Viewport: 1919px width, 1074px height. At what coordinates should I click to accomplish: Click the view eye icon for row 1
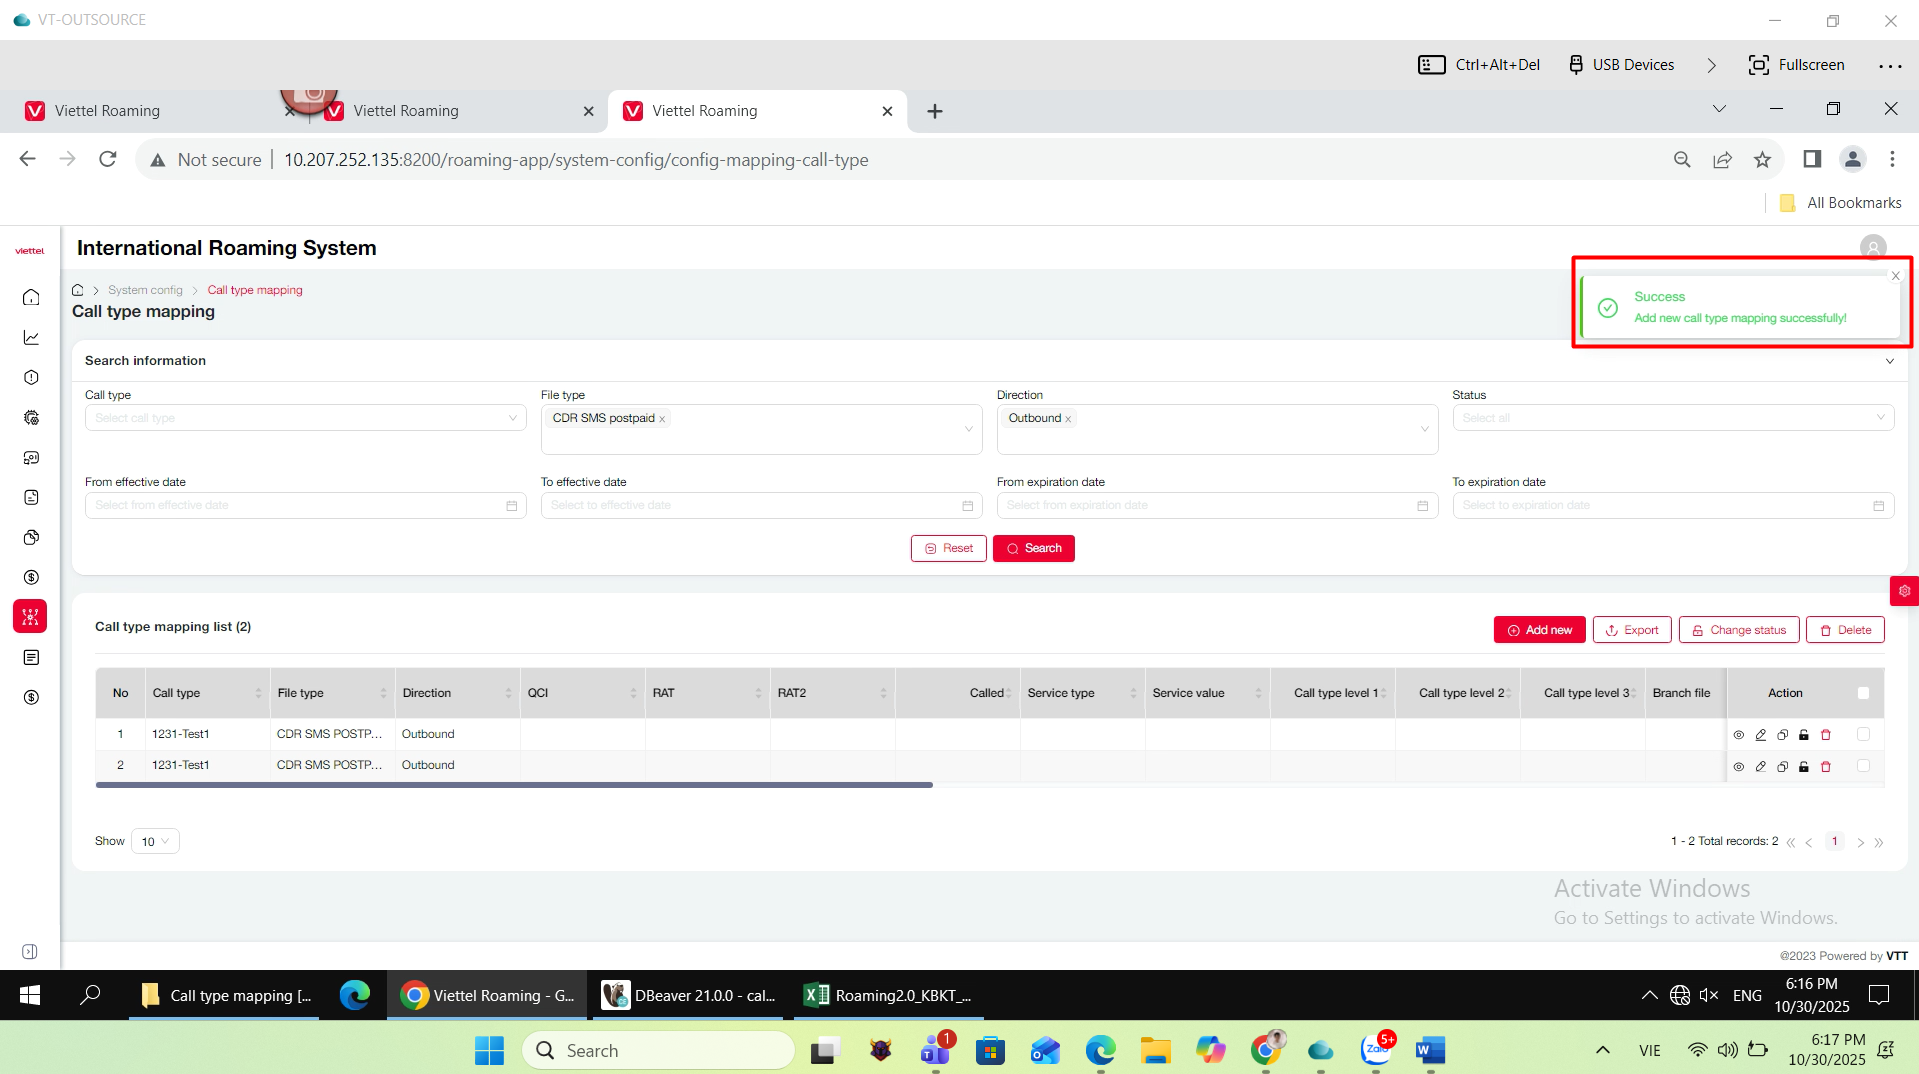1739,735
